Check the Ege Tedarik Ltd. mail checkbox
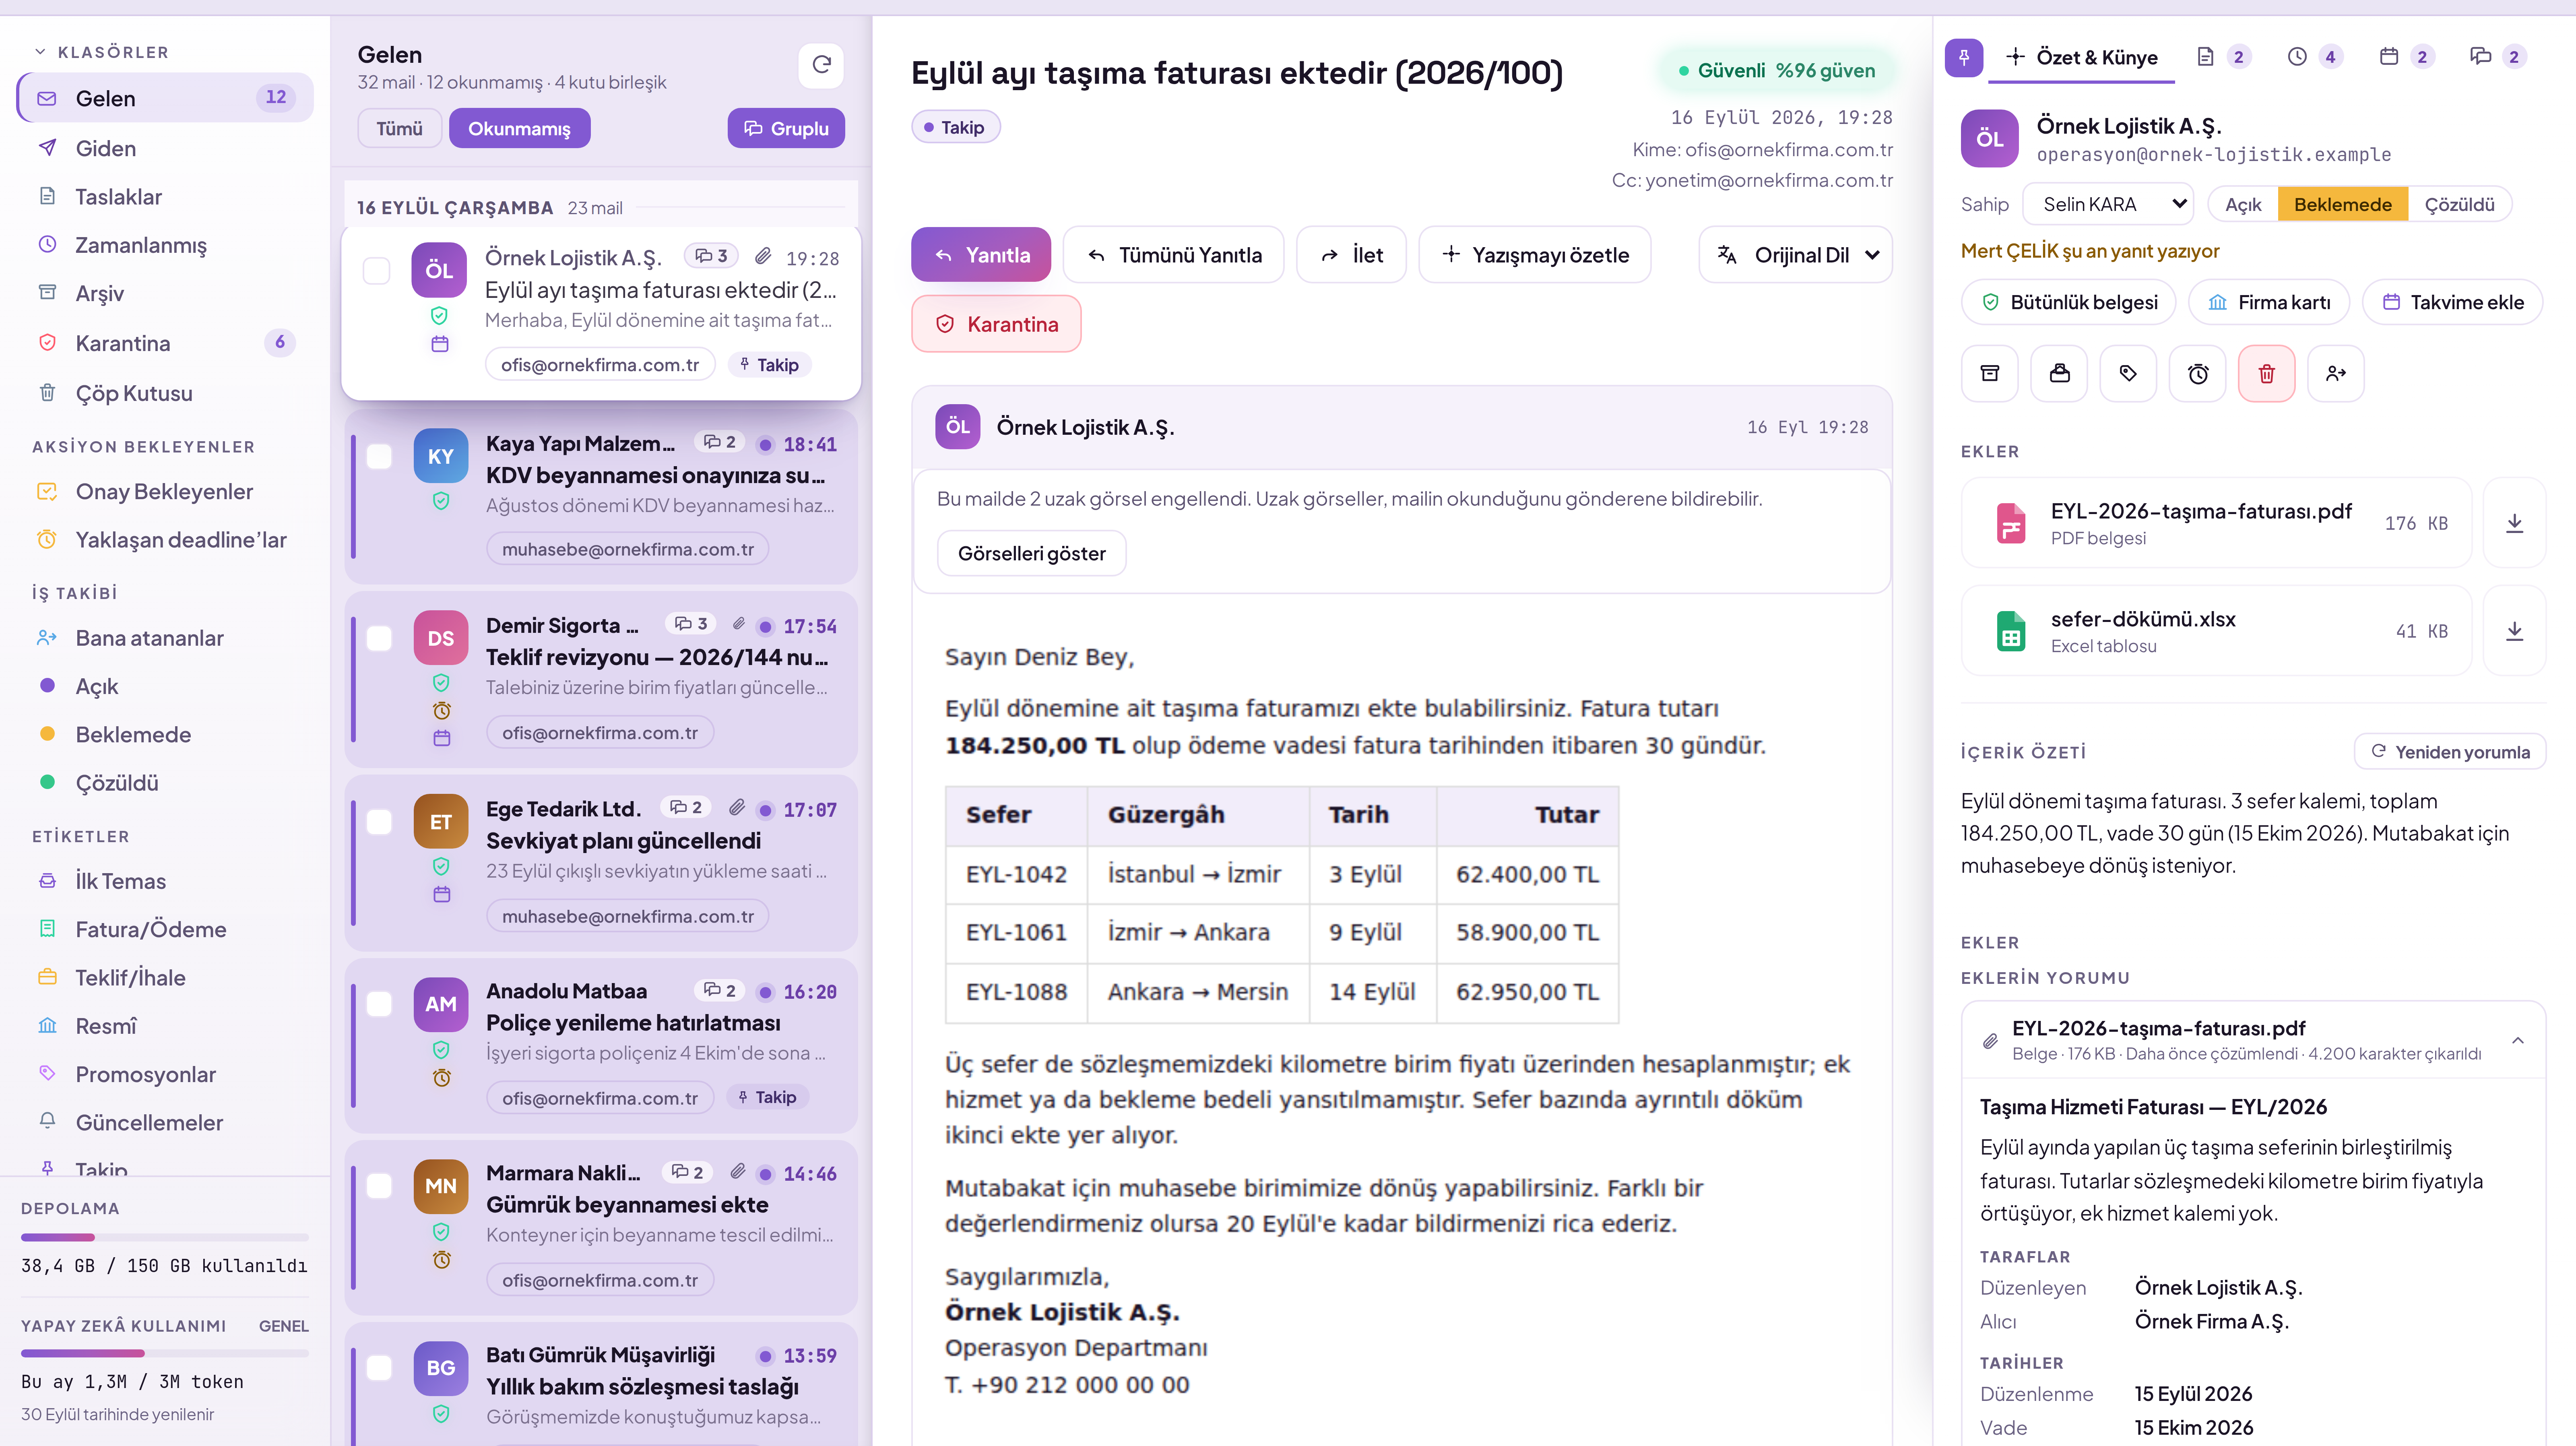This screenshot has width=2576, height=1446. point(379,822)
